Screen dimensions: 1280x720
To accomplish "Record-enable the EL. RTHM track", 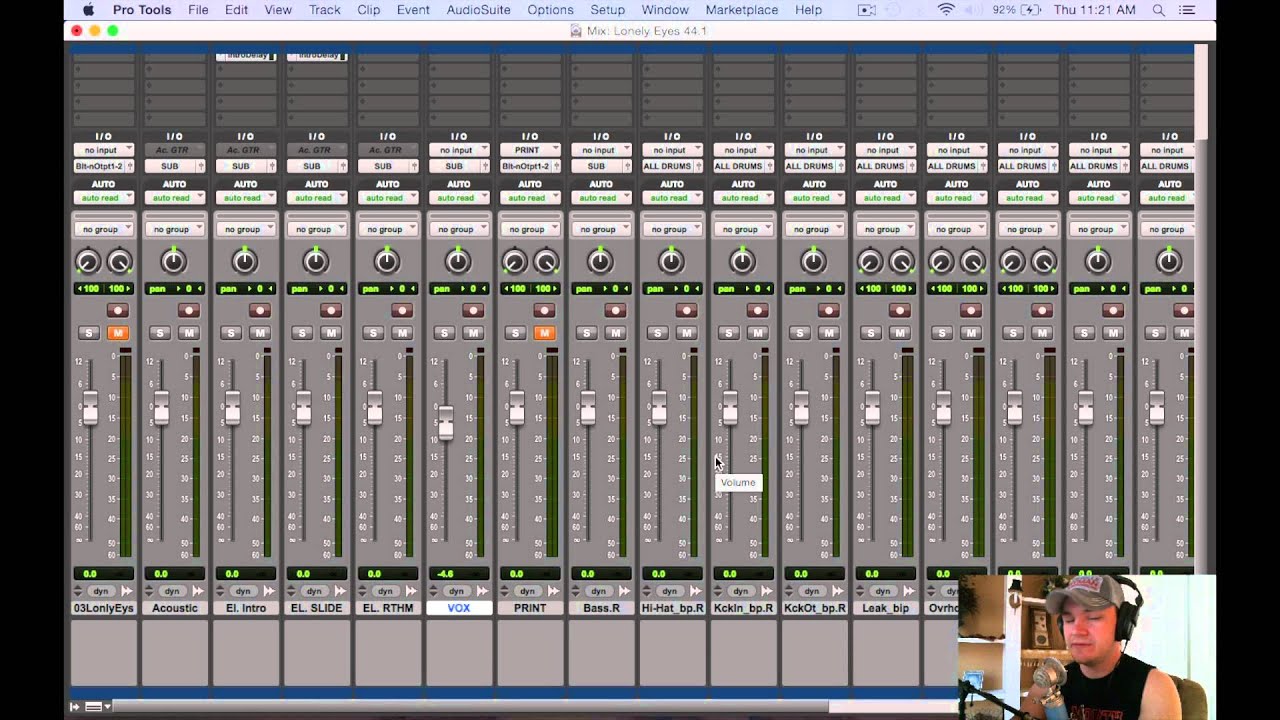I will click(402, 311).
